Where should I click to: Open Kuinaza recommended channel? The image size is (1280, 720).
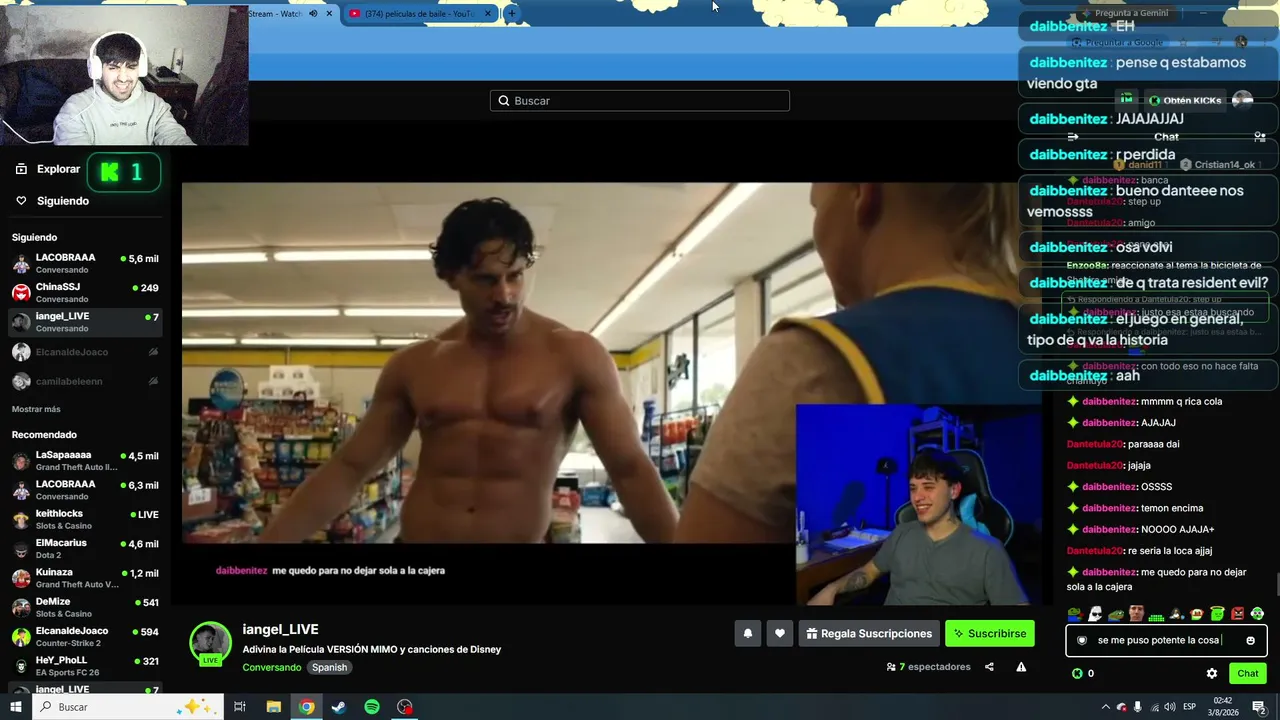tap(85, 578)
